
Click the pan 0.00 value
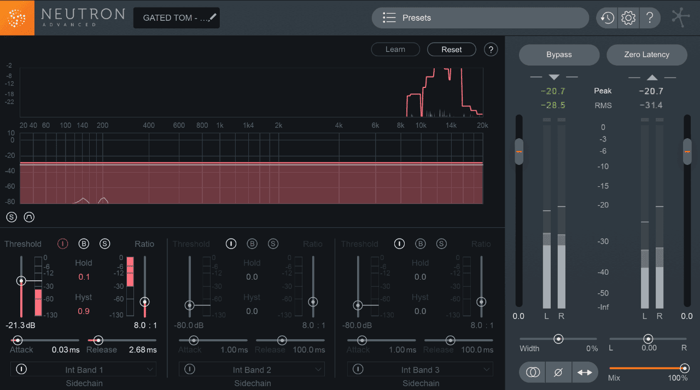[x=649, y=348]
